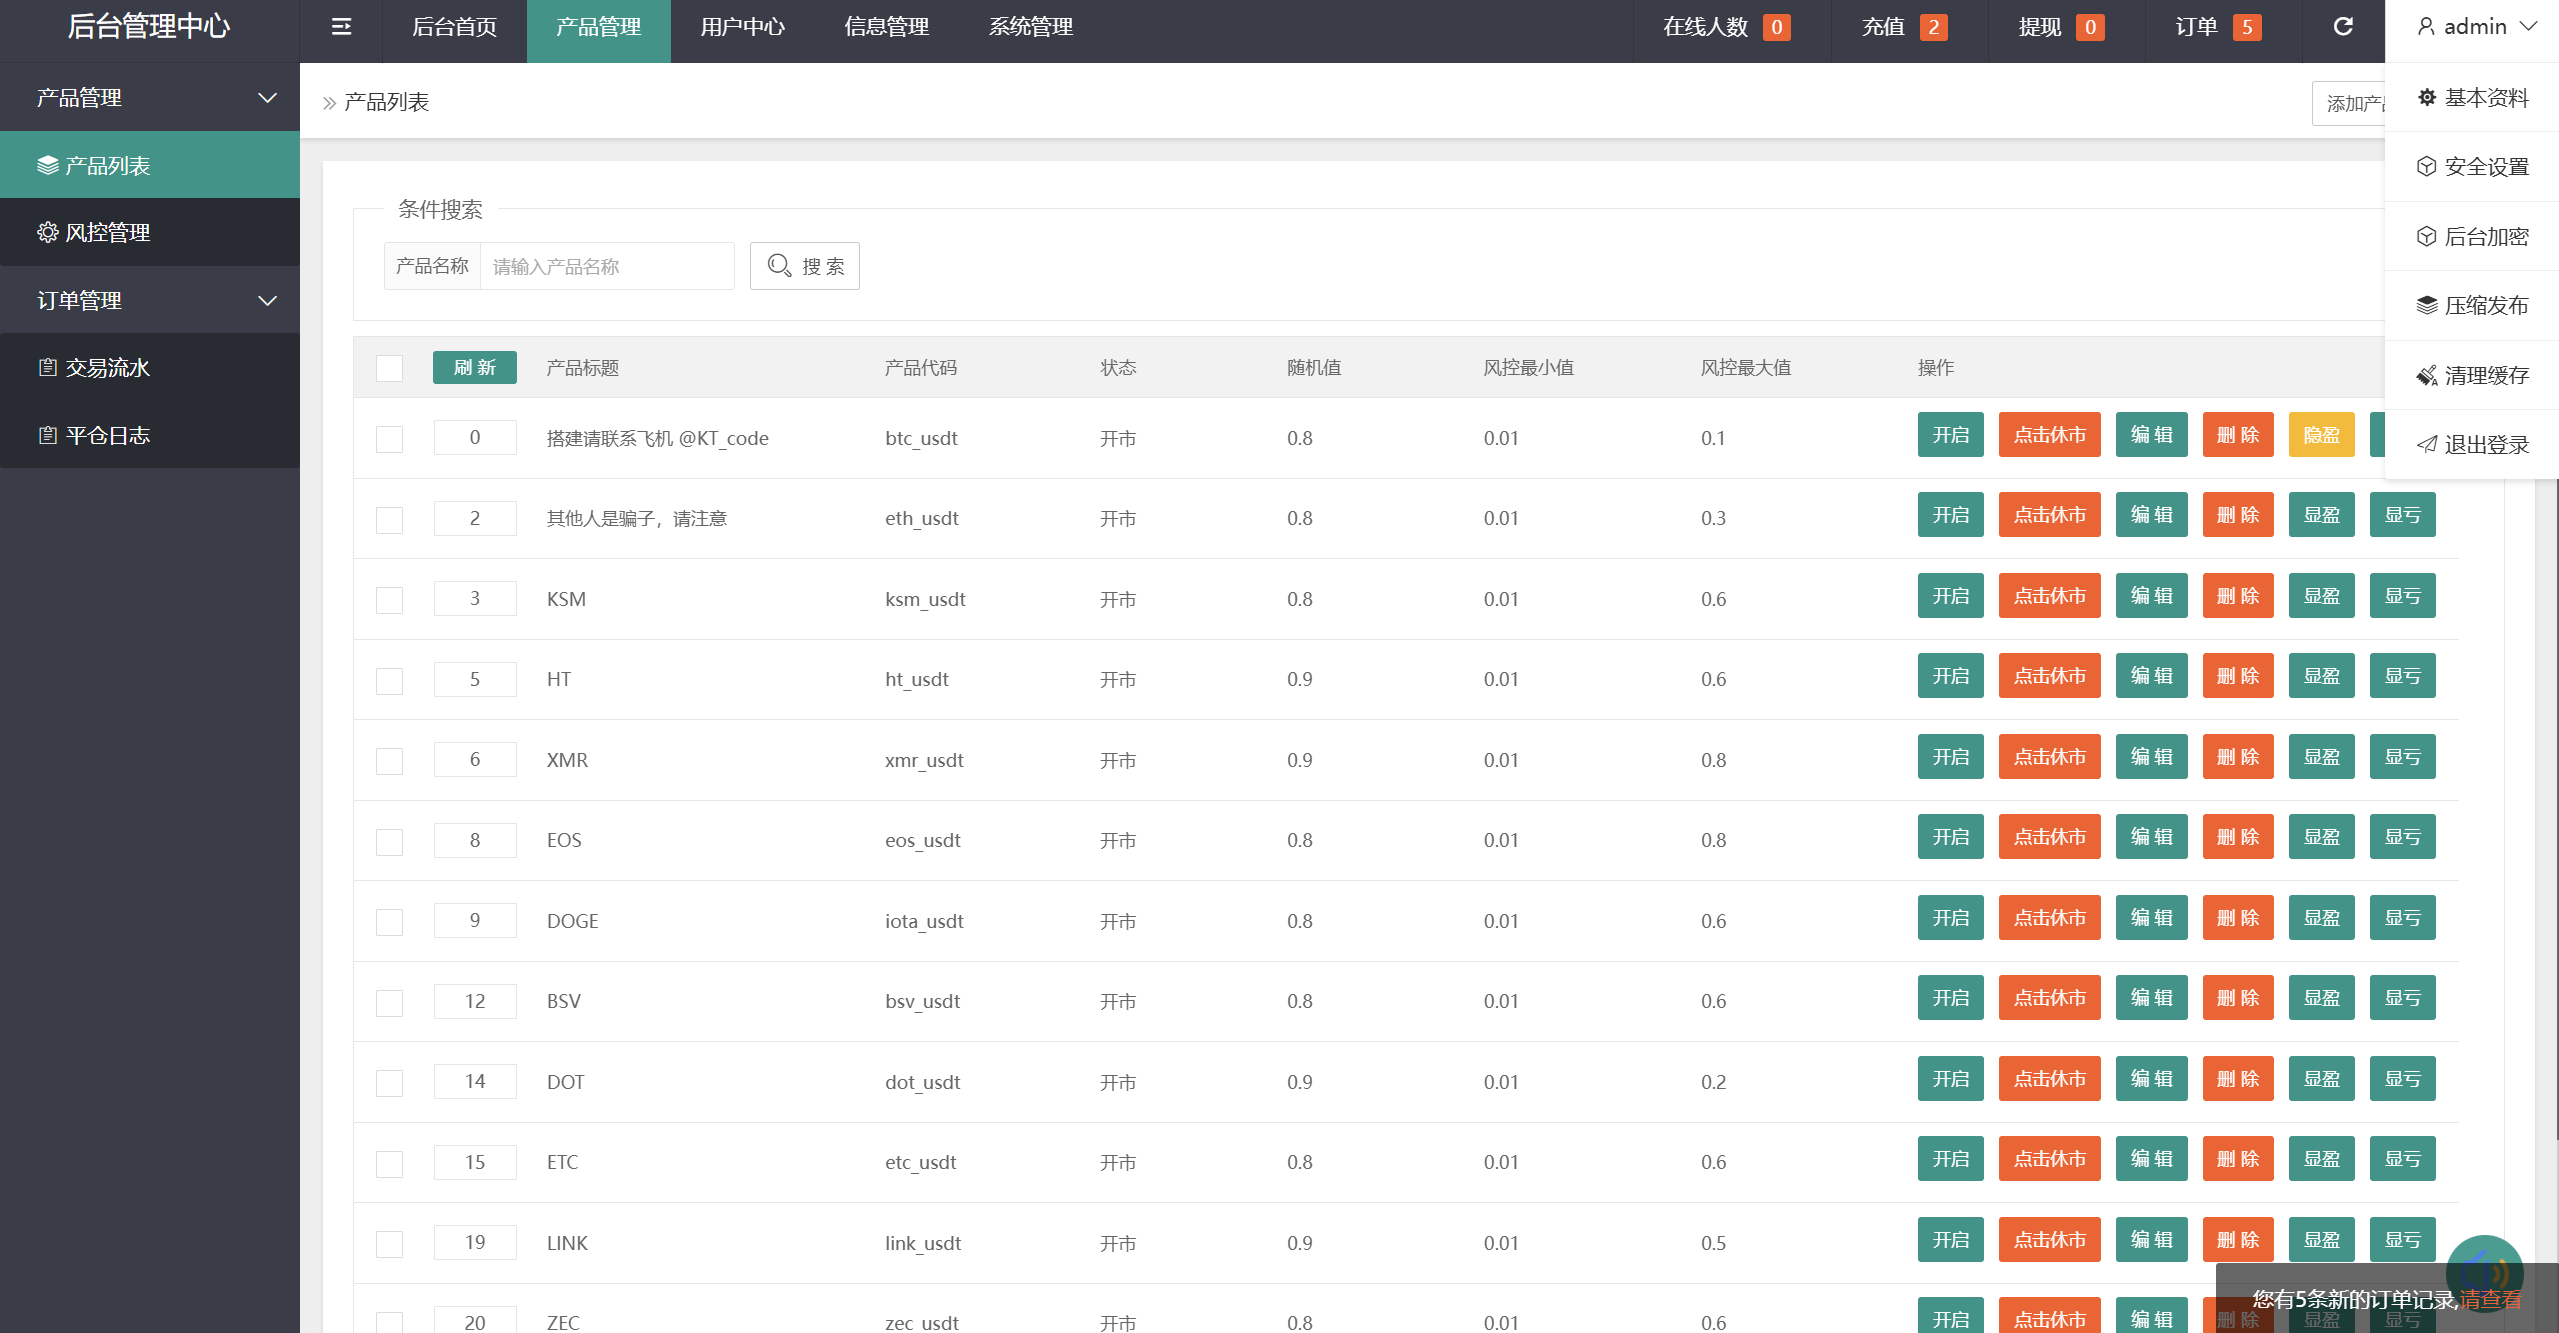
Task: Toggle the select-all checkbox in table header
Action: click(x=389, y=368)
